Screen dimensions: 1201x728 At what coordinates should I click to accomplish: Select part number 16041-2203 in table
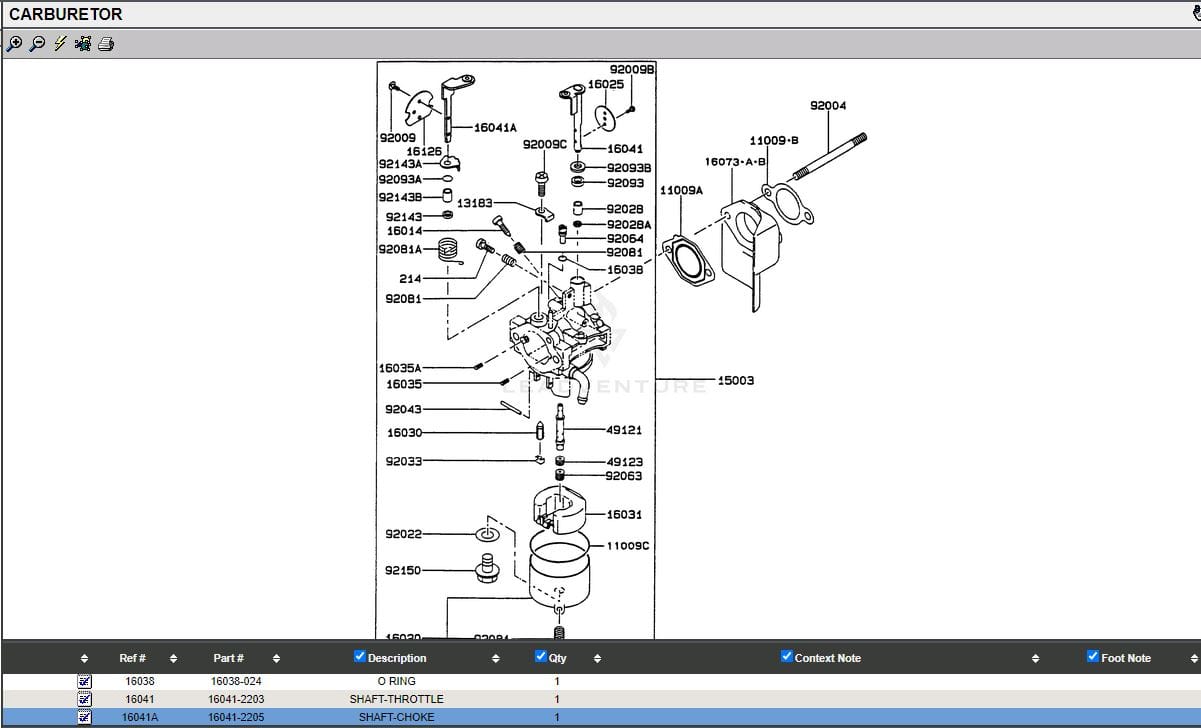236,699
